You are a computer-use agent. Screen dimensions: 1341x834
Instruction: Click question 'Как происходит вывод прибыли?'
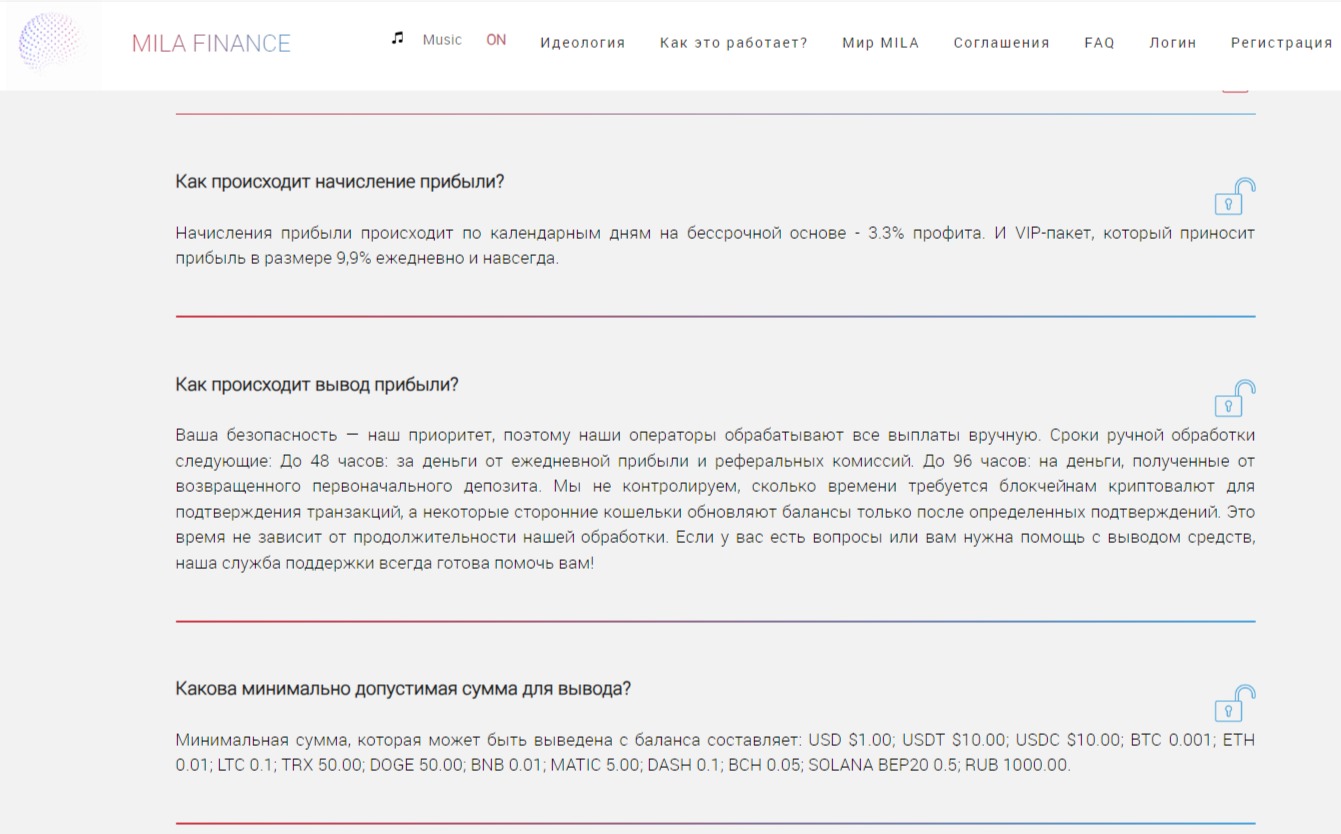[x=317, y=385]
